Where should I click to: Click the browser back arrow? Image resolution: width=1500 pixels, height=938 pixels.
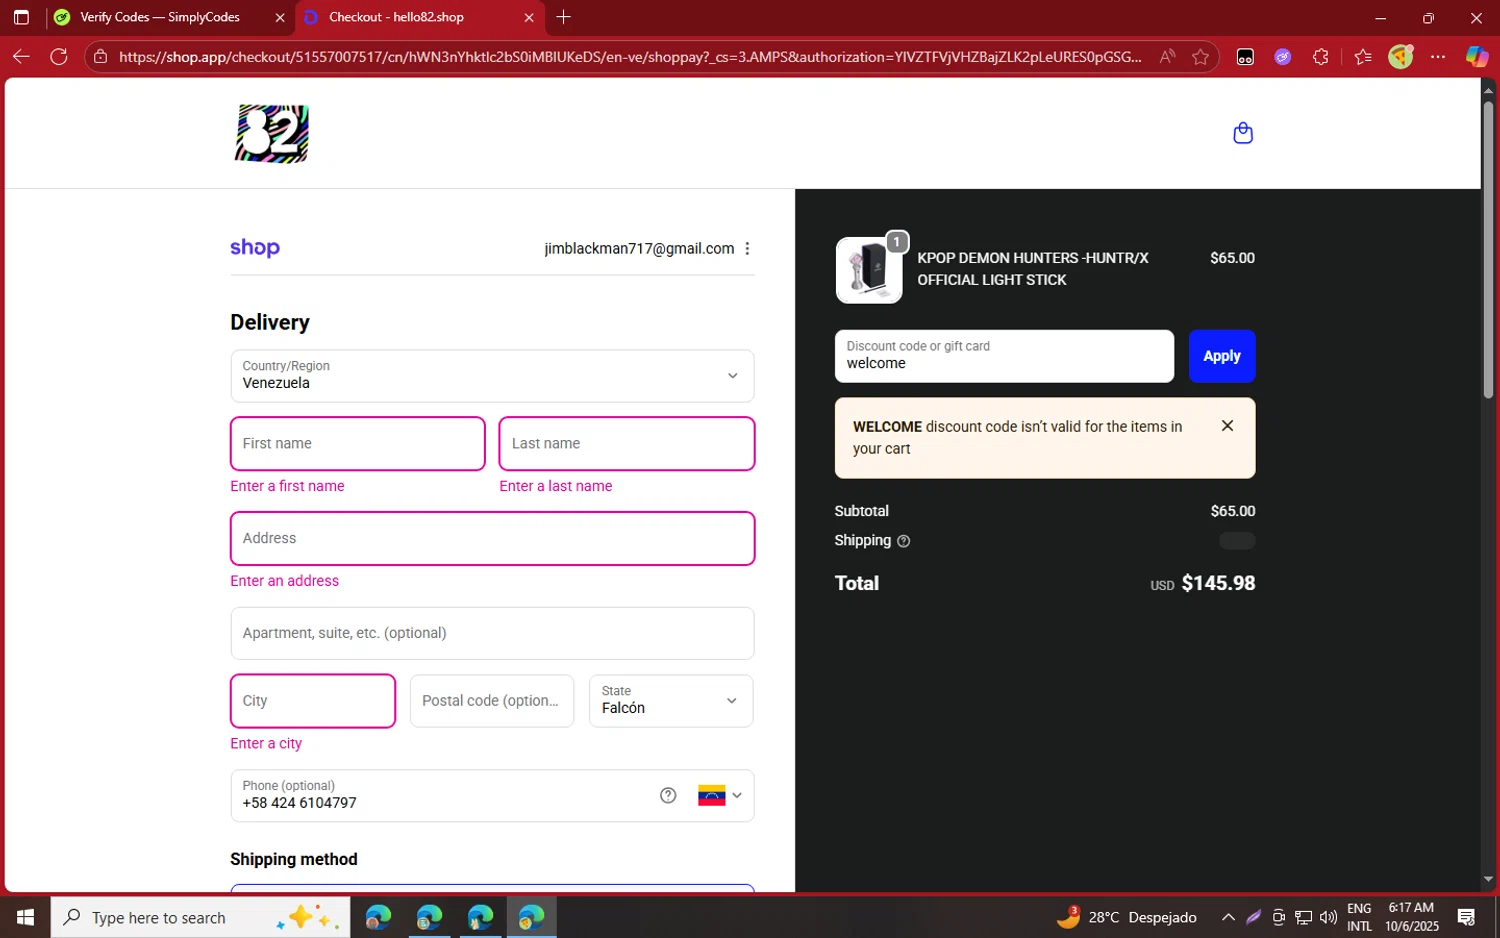(x=21, y=57)
